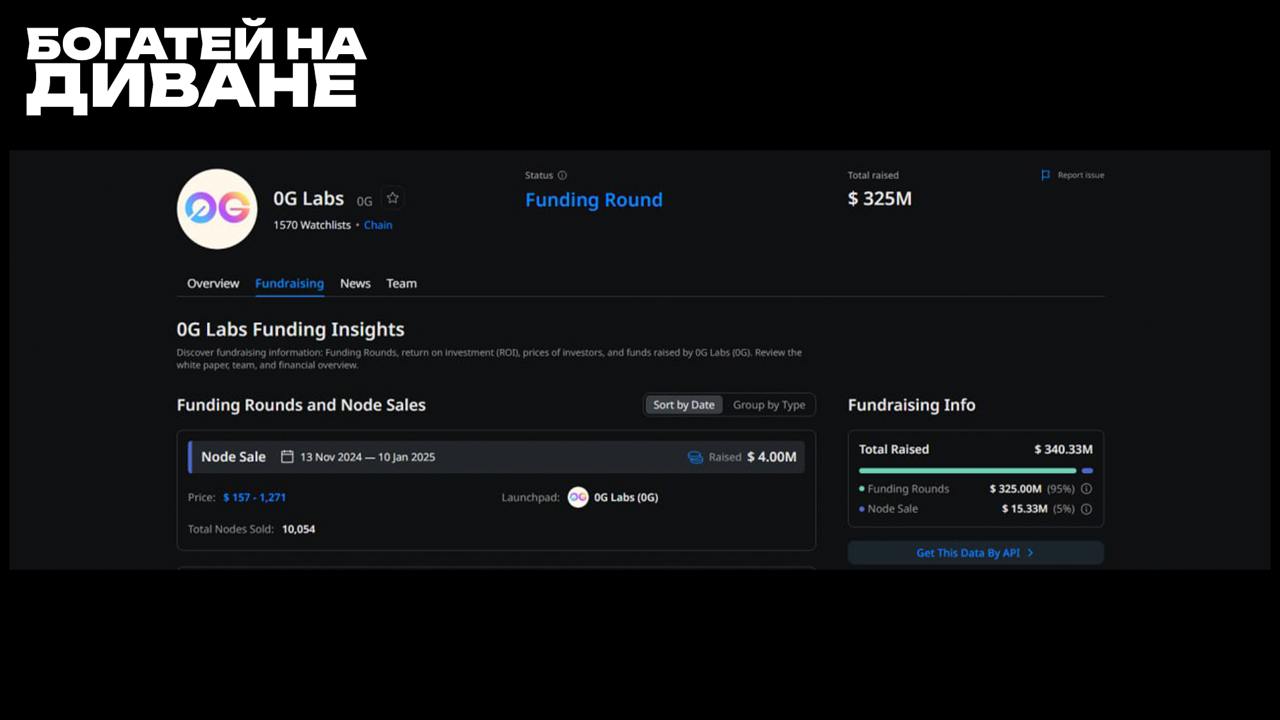Click the price range $ 157 - 1,271
Screen dimensions: 1280x720
pos(254,497)
